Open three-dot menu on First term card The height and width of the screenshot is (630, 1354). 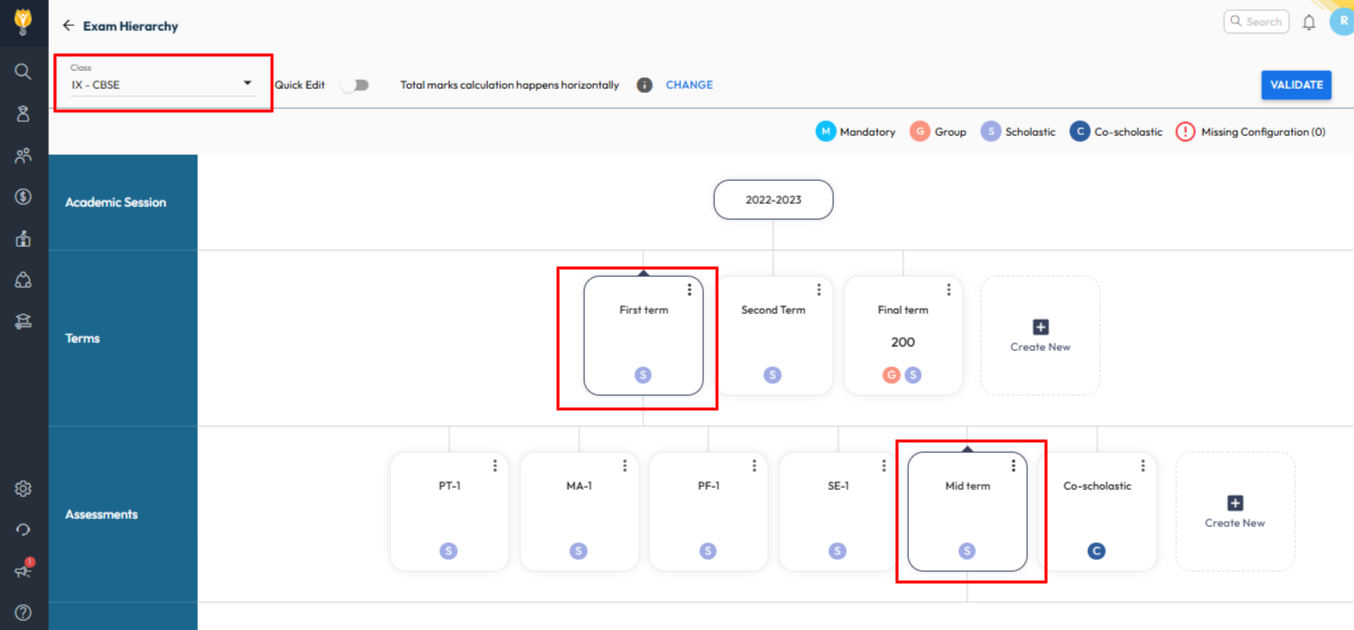click(x=689, y=290)
